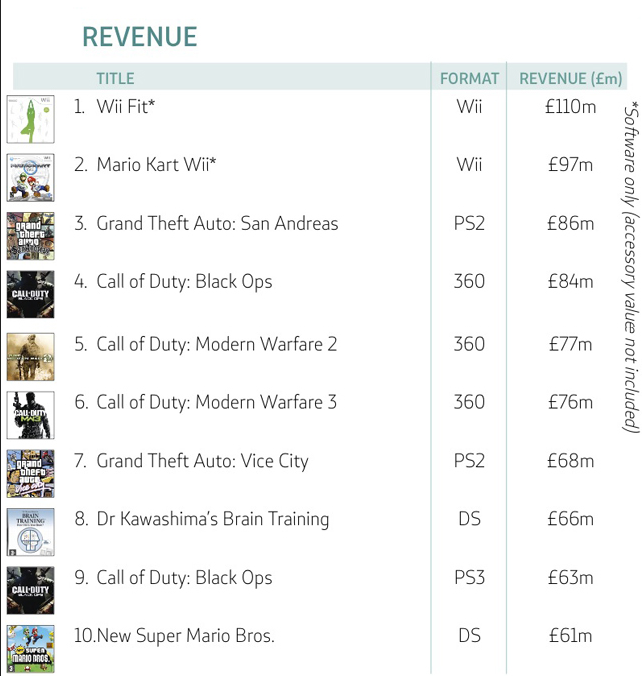Select the GTA Vice City cover thumbnail
The height and width of the screenshot is (692, 642).
(x=30, y=474)
